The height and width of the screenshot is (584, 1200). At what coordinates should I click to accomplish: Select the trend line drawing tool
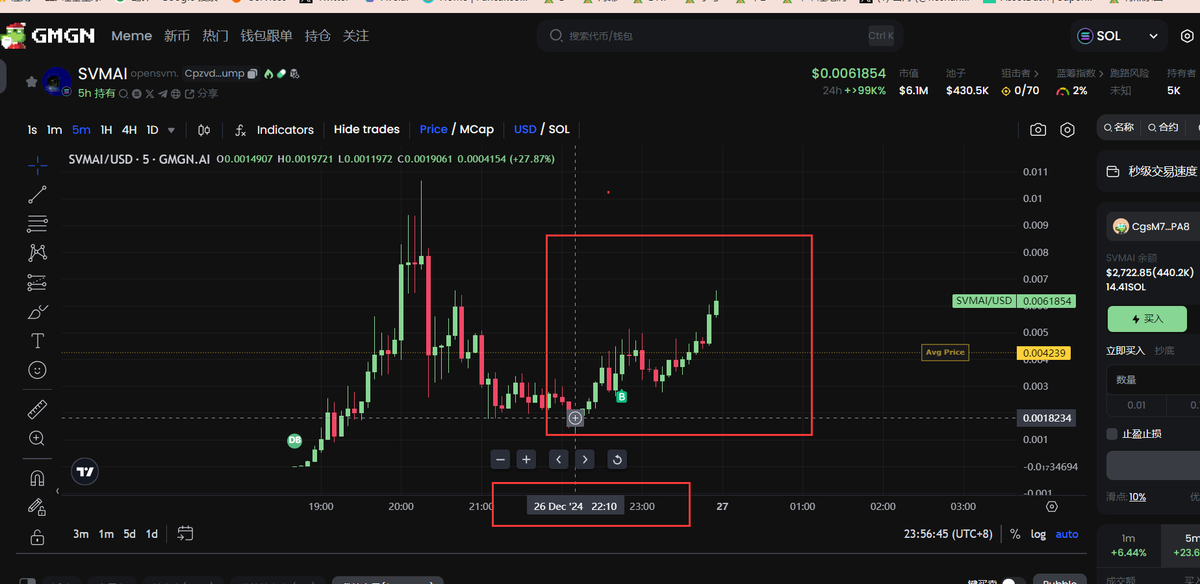[x=37, y=194]
